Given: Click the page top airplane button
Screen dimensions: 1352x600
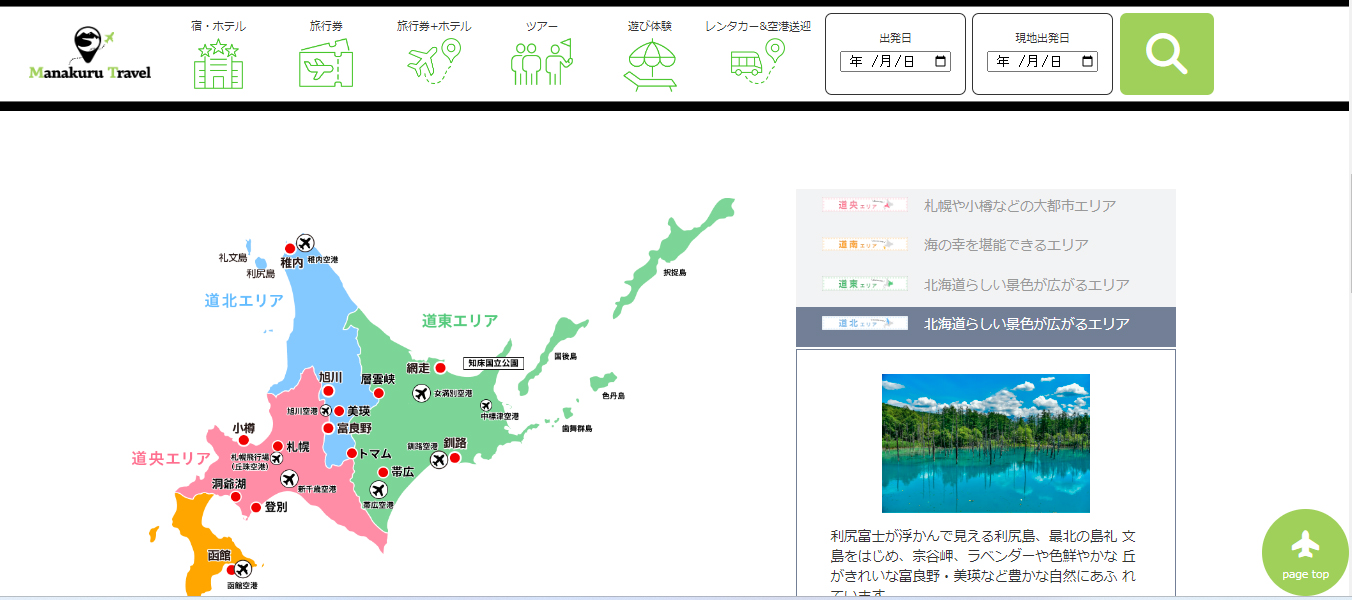Looking at the screenshot, I should [x=1305, y=552].
